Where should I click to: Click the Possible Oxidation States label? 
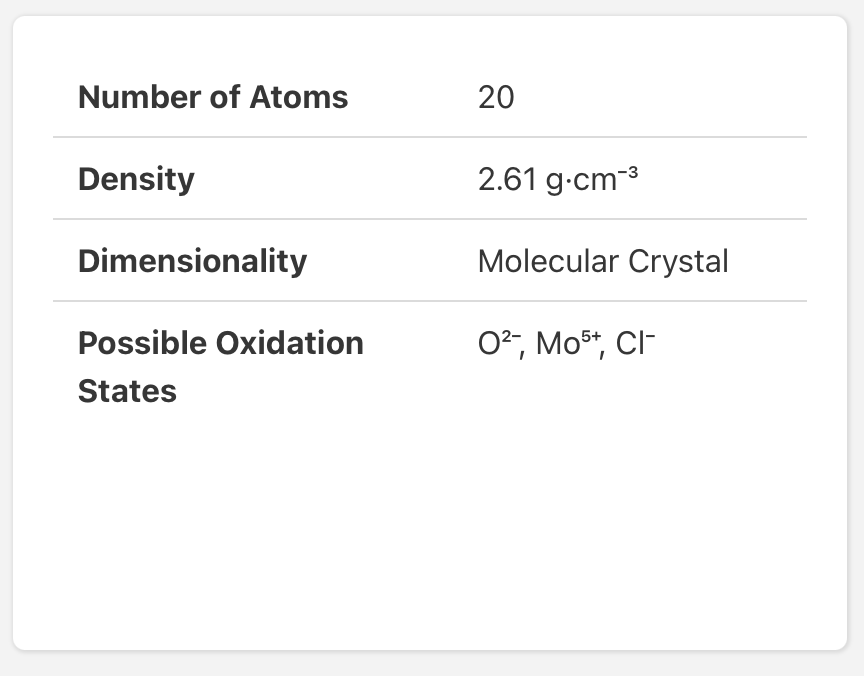click(220, 367)
